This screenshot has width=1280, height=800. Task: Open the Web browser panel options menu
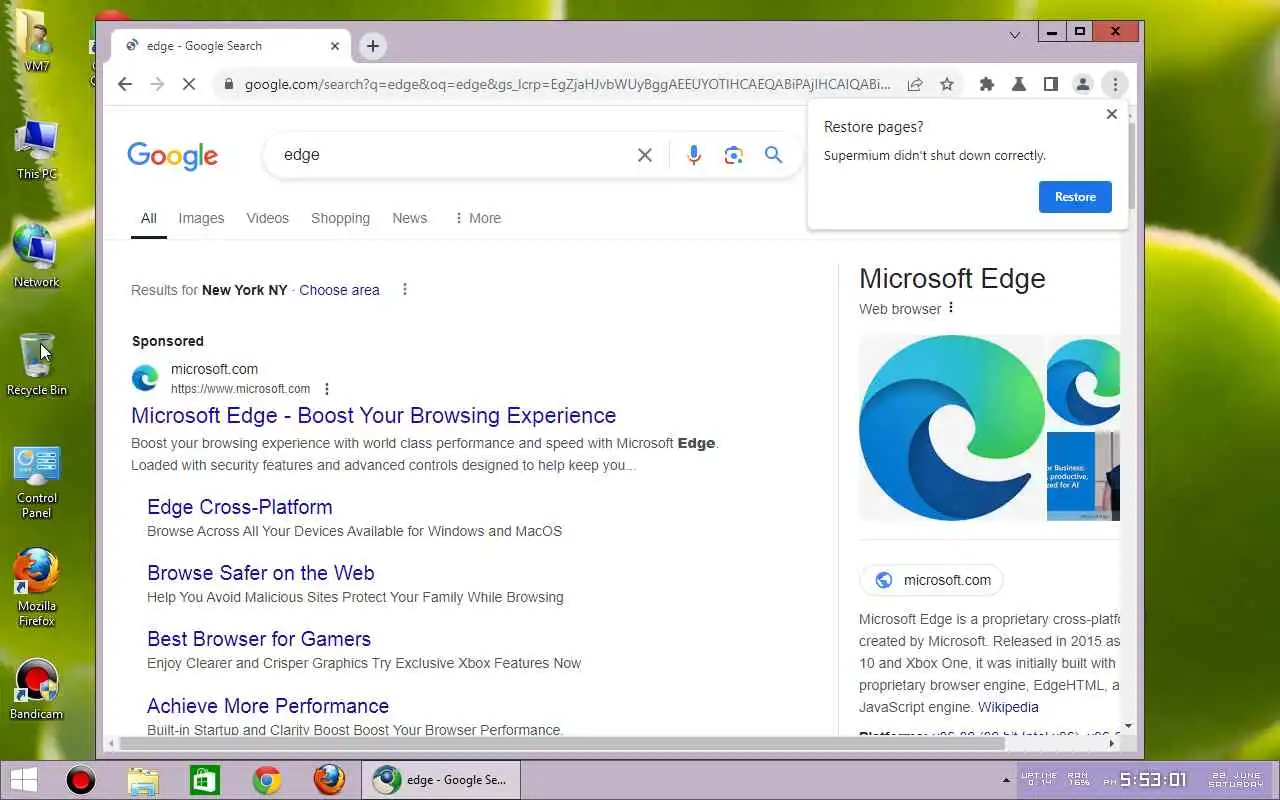pos(951,308)
